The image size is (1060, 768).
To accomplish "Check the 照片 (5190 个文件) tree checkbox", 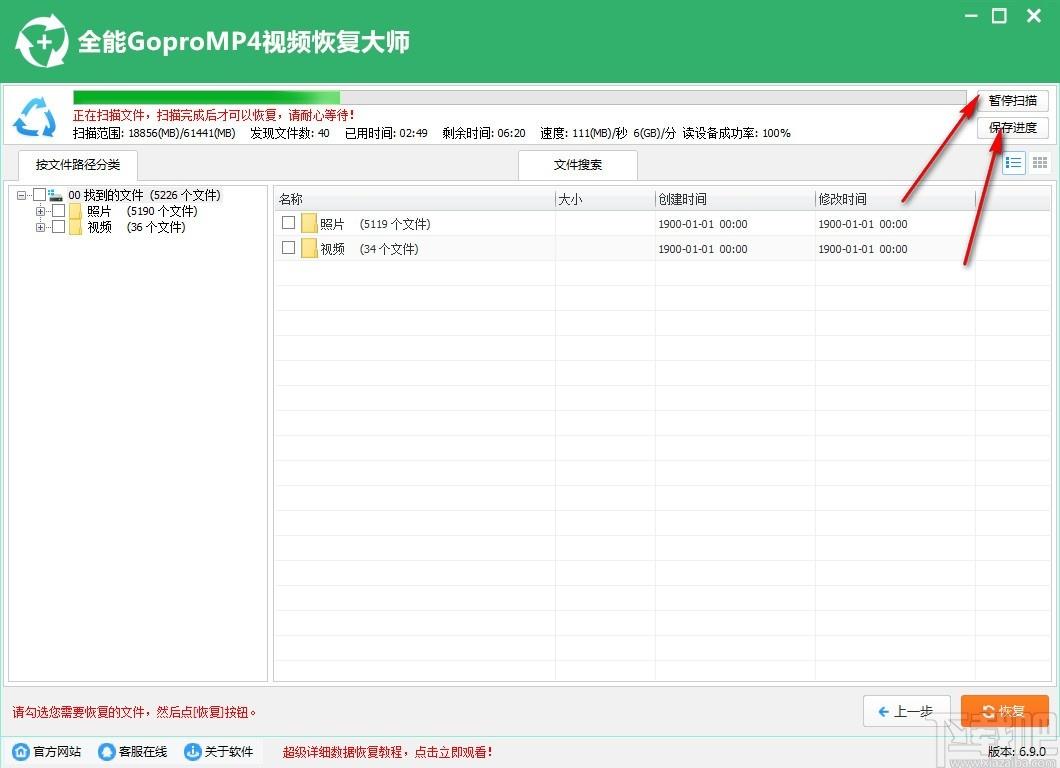I will [x=59, y=211].
